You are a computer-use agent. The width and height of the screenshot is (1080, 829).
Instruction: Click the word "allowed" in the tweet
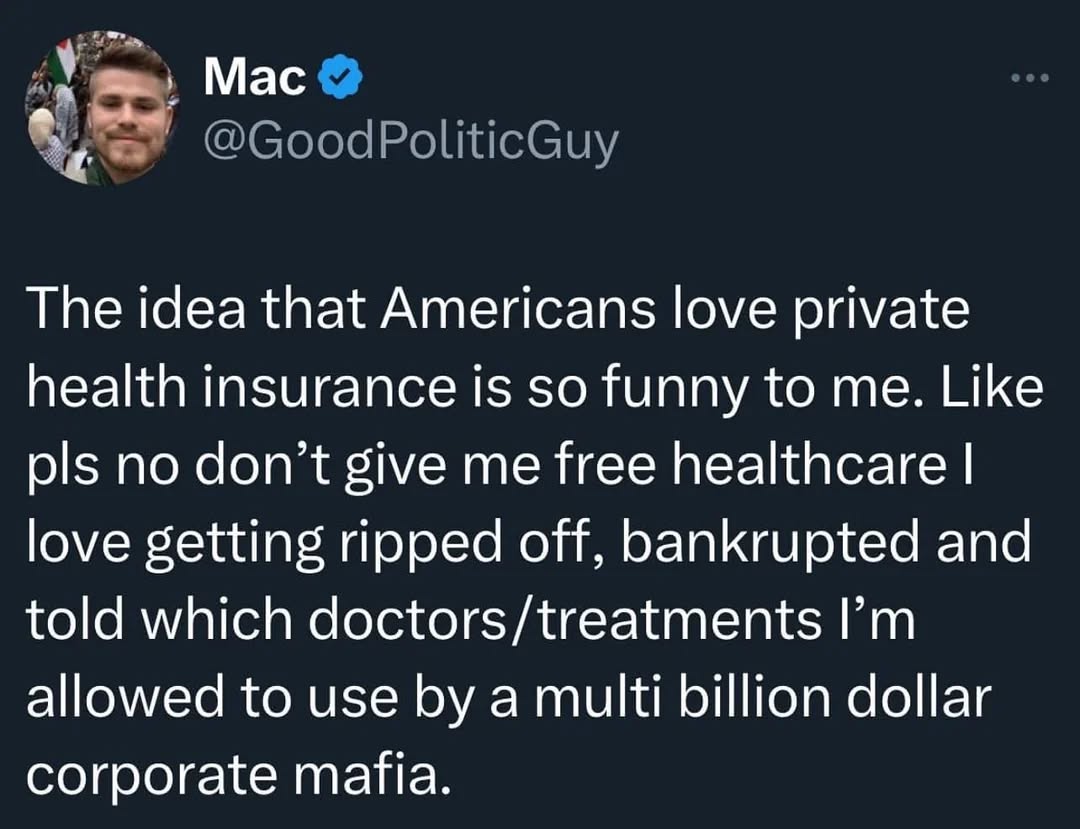(x=123, y=697)
